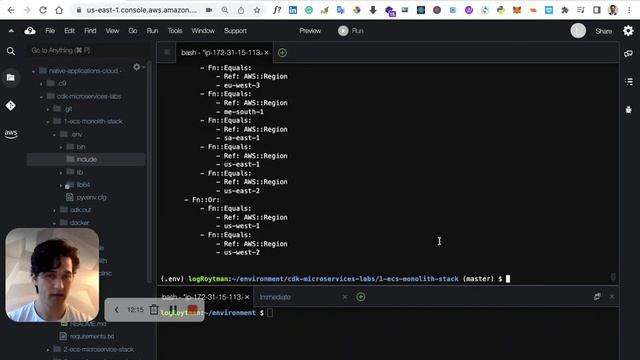Open the Go menu
The height and width of the screenshot is (360, 640).
coord(133,31)
